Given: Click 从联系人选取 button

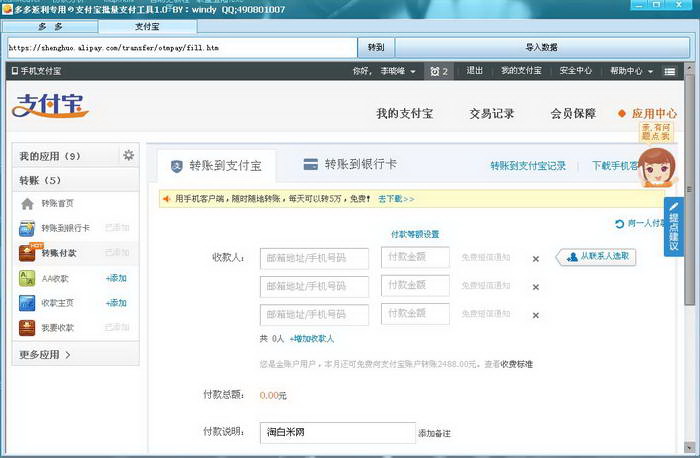Looking at the screenshot, I should [596, 257].
